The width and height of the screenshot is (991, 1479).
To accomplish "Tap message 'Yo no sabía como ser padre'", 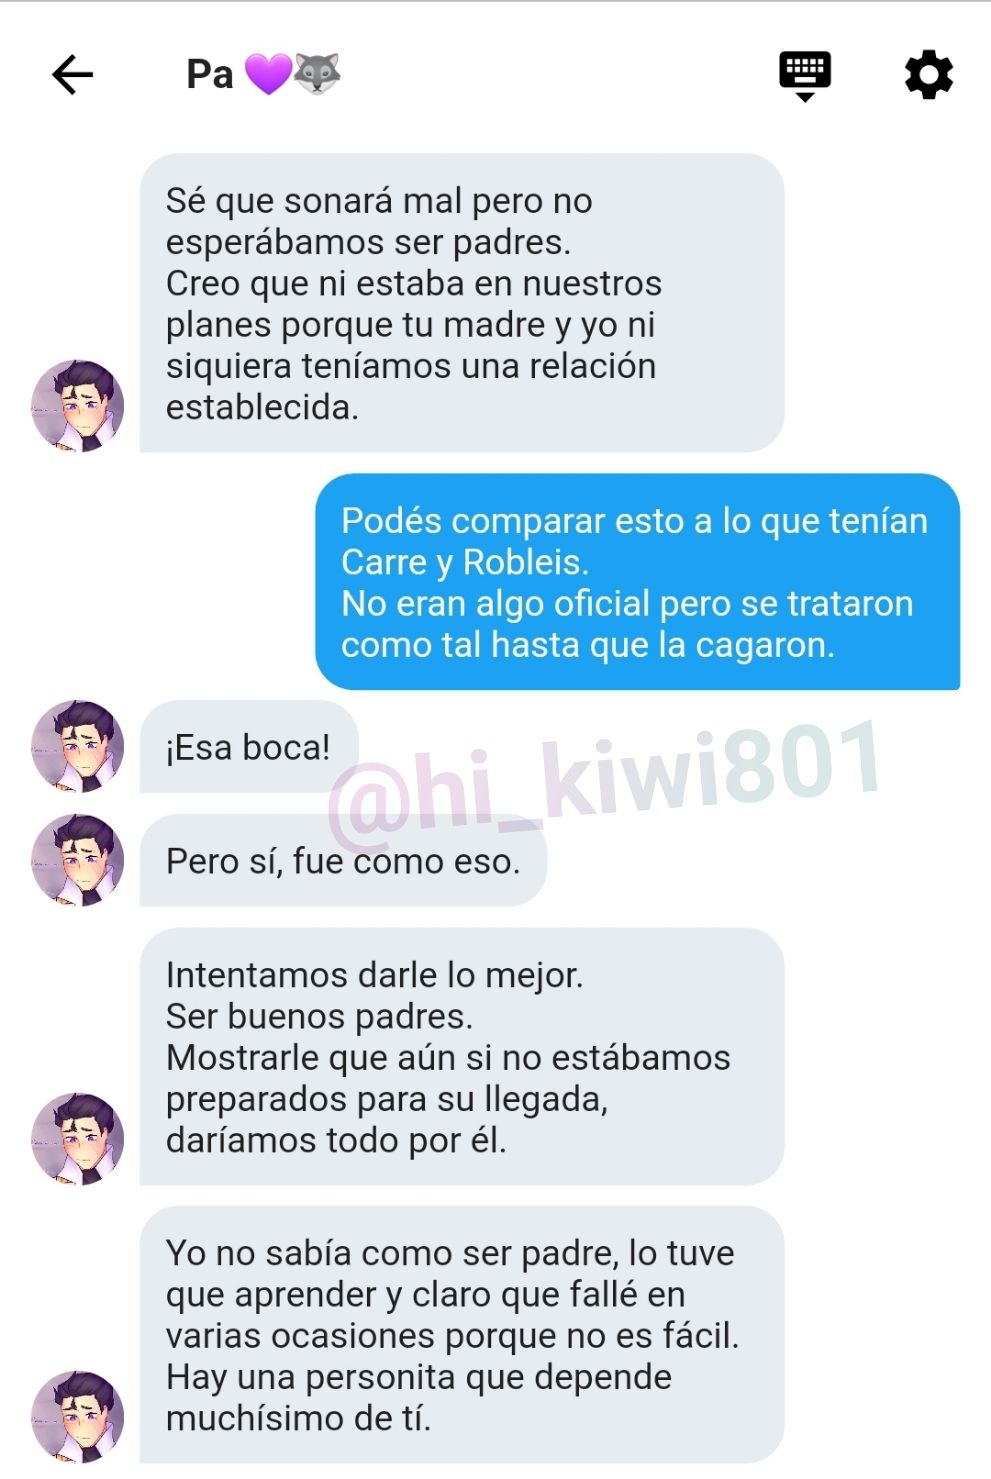I will point(462,1335).
